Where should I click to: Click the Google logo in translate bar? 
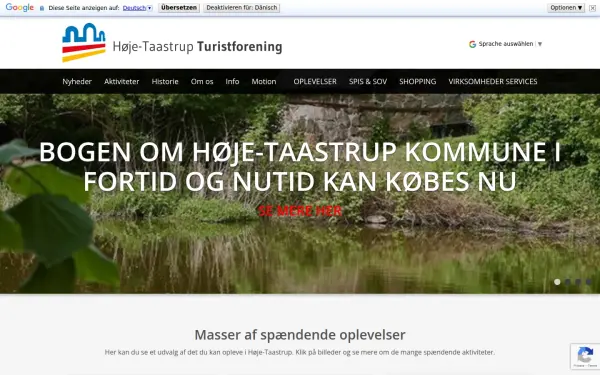(20, 8)
